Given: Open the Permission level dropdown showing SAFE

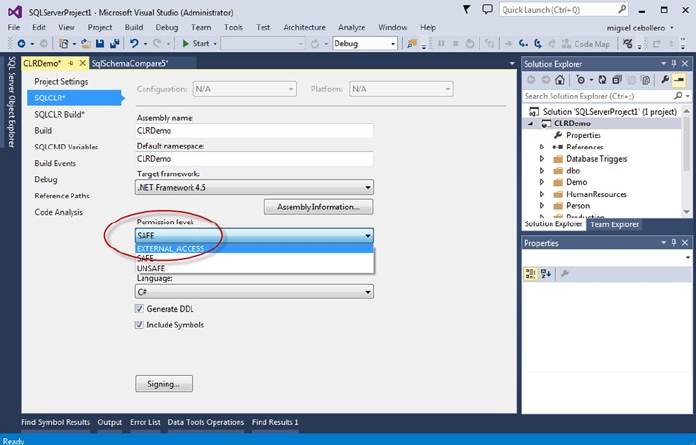Looking at the screenshot, I should (x=254, y=236).
